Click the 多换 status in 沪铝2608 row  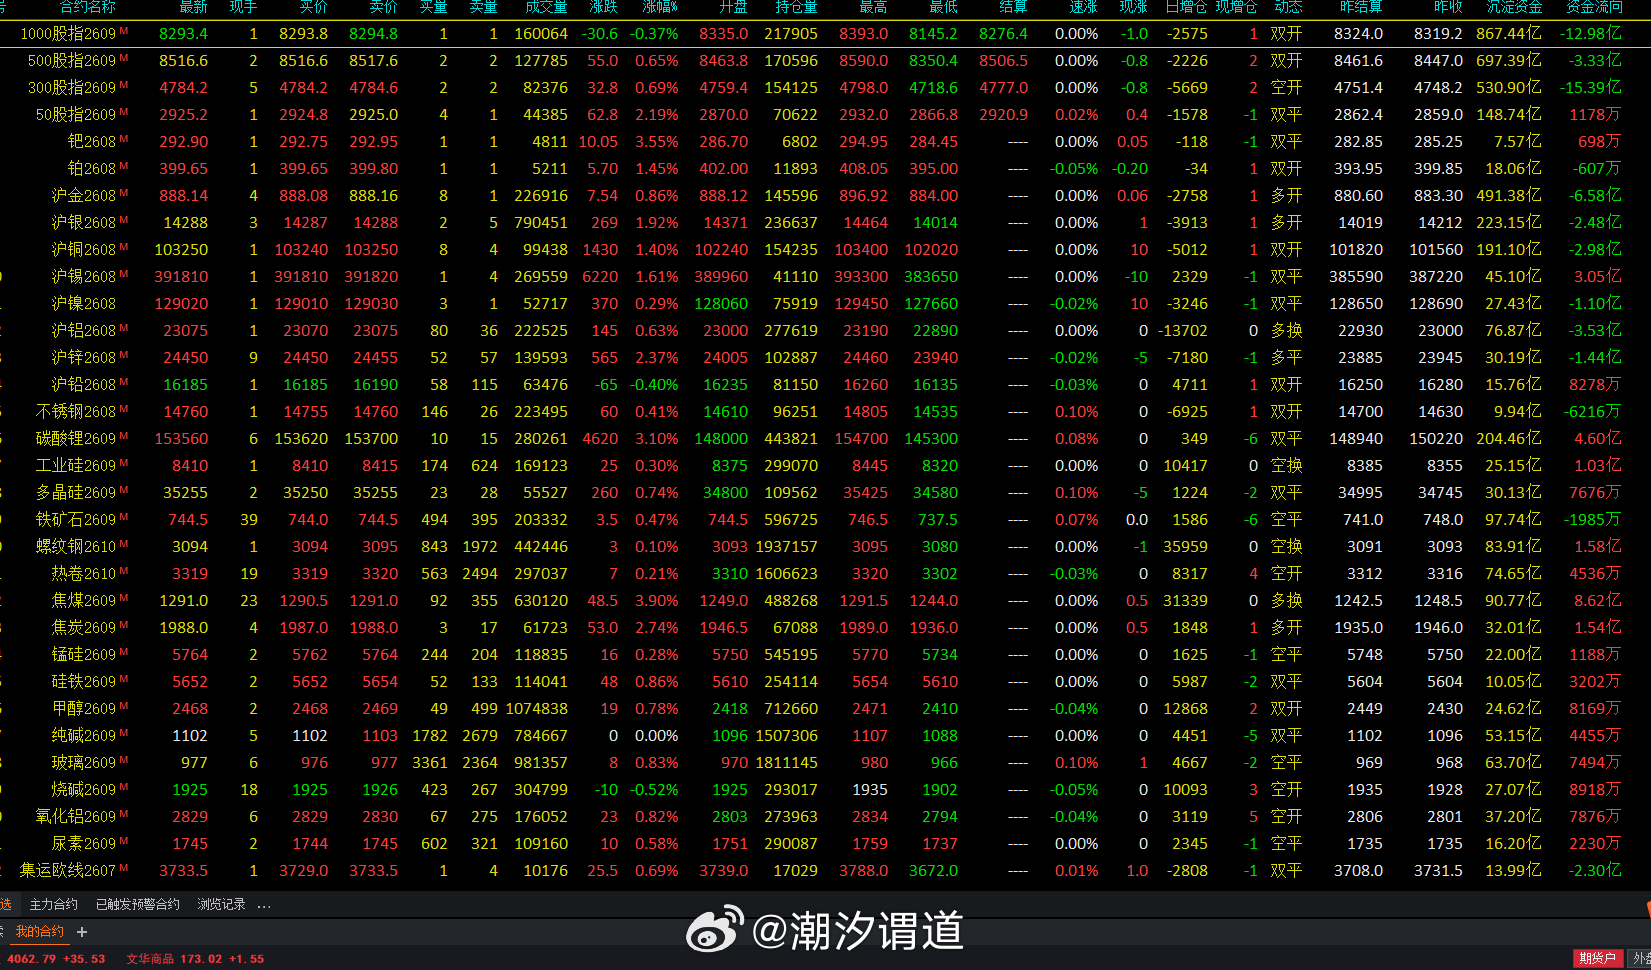tap(1286, 331)
